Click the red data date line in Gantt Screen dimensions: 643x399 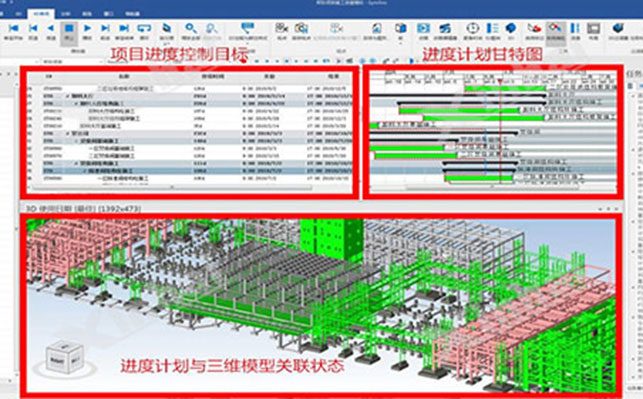[500, 131]
